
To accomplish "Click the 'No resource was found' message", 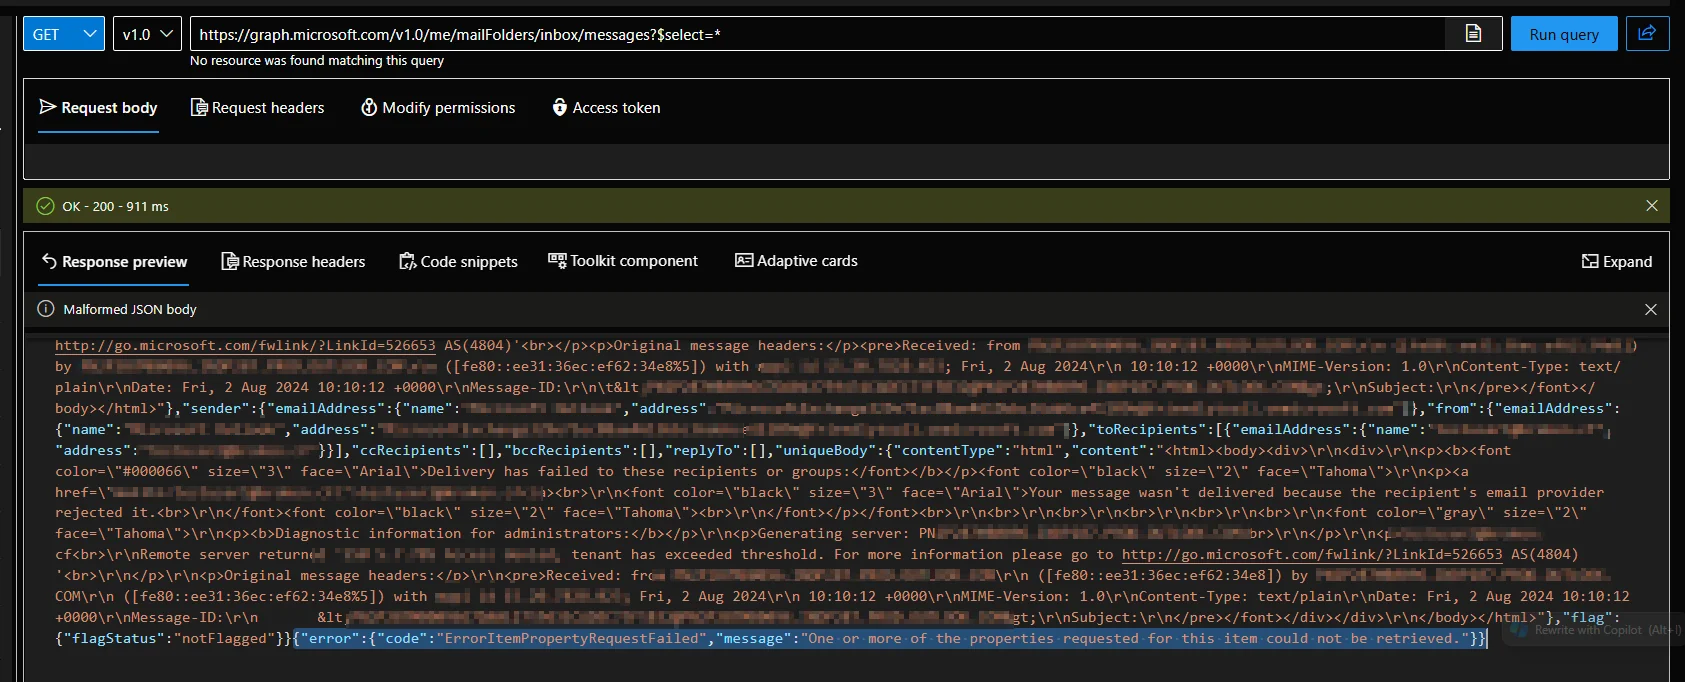I will tap(317, 61).
